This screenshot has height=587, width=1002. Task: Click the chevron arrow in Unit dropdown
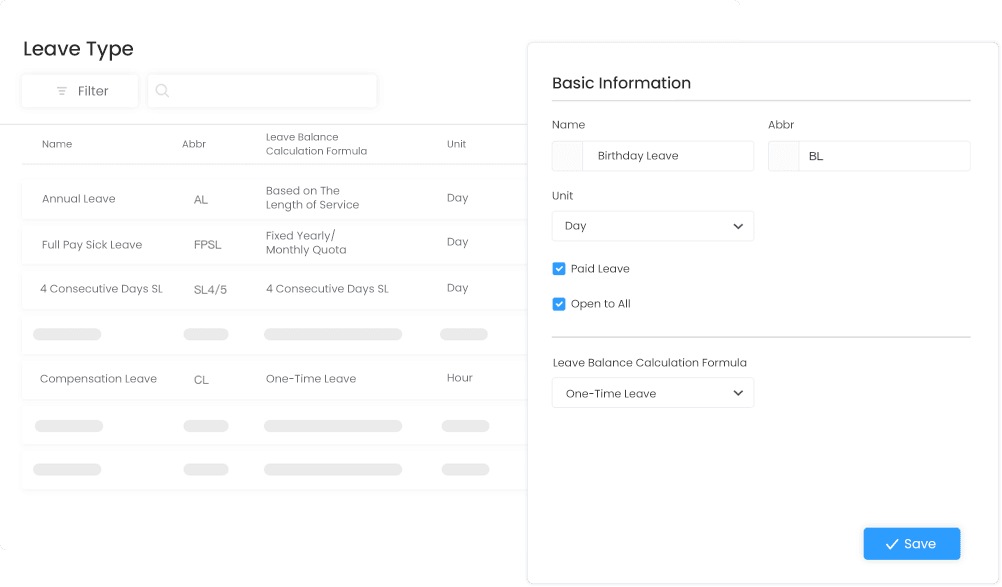pos(738,226)
